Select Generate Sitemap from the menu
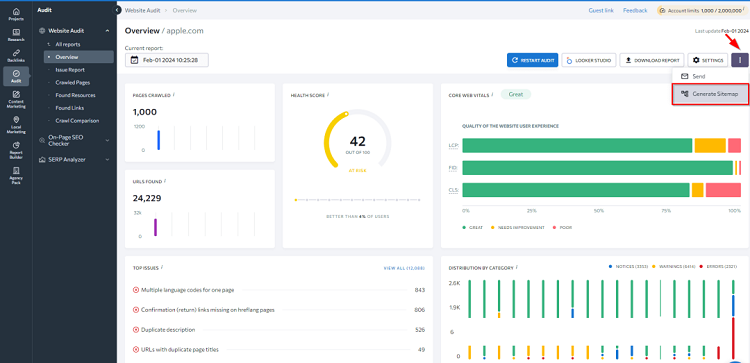Screen dimensions: 750x363 tap(710, 94)
